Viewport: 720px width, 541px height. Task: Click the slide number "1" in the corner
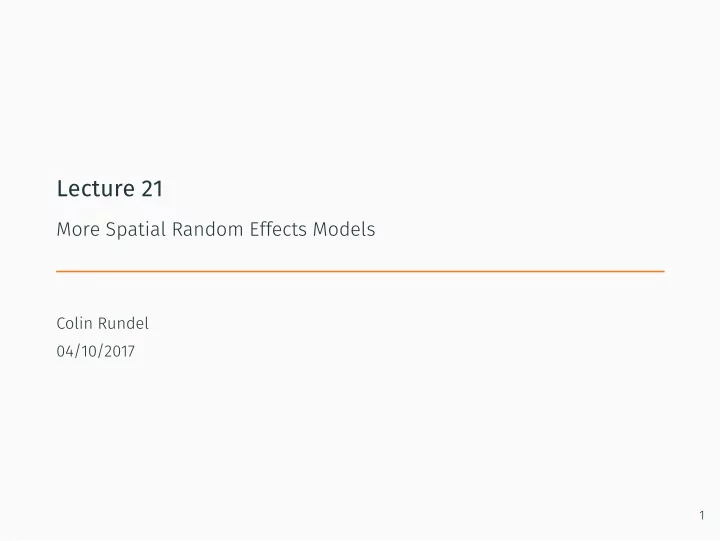(x=702, y=515)
